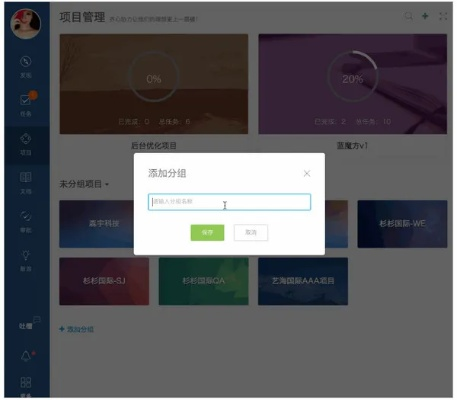The height and width of the screenshot is (400, 457).
Task: Click the 0% progress ring
Action: point(154,77)
